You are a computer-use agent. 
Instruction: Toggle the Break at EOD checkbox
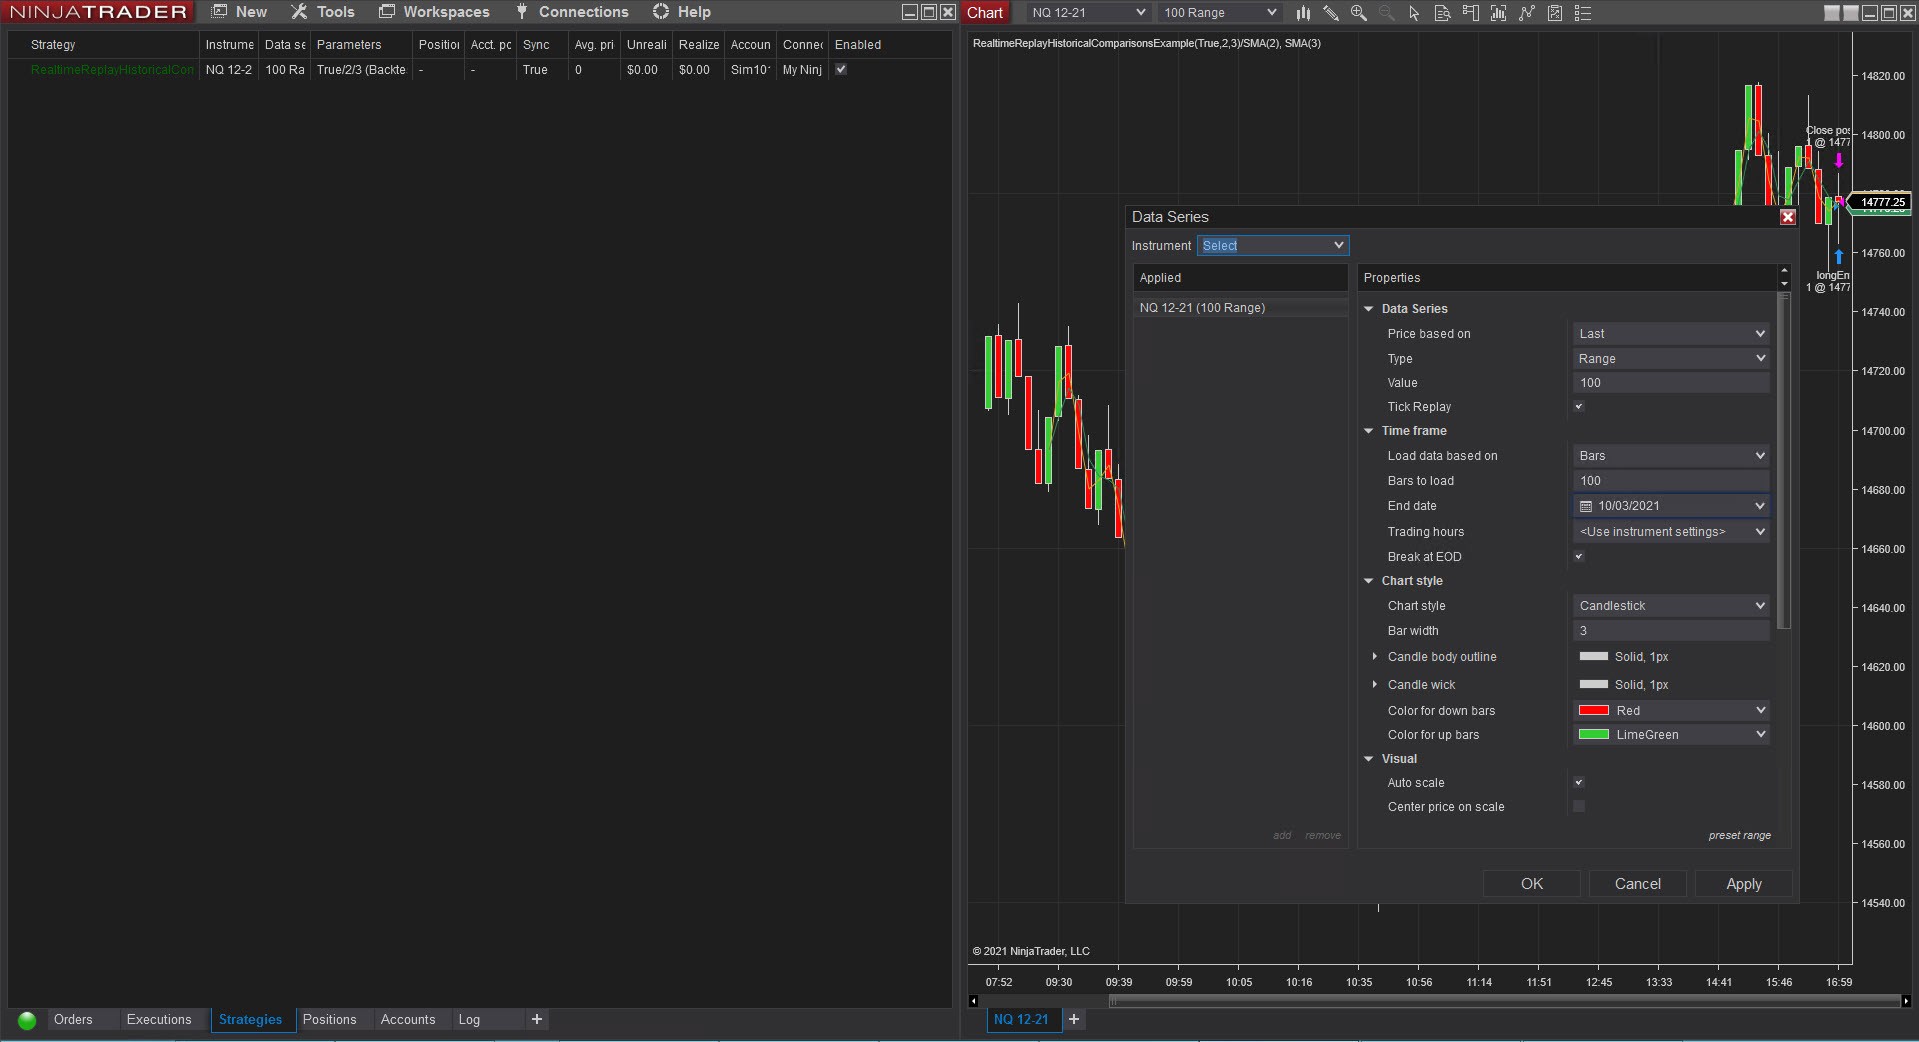point(1579,557)
